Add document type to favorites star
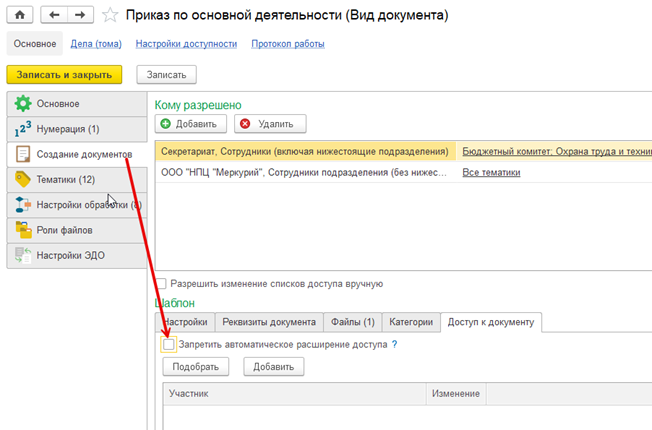Screen dimensions: 652x430 coord(110,16)
